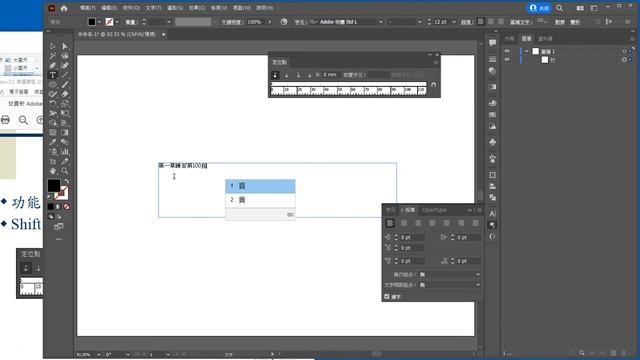Select the Magic Wand tool
Image resolution: width=640 pixels, height=360 pixels.
pyautogui.click(x=53, y=56)
